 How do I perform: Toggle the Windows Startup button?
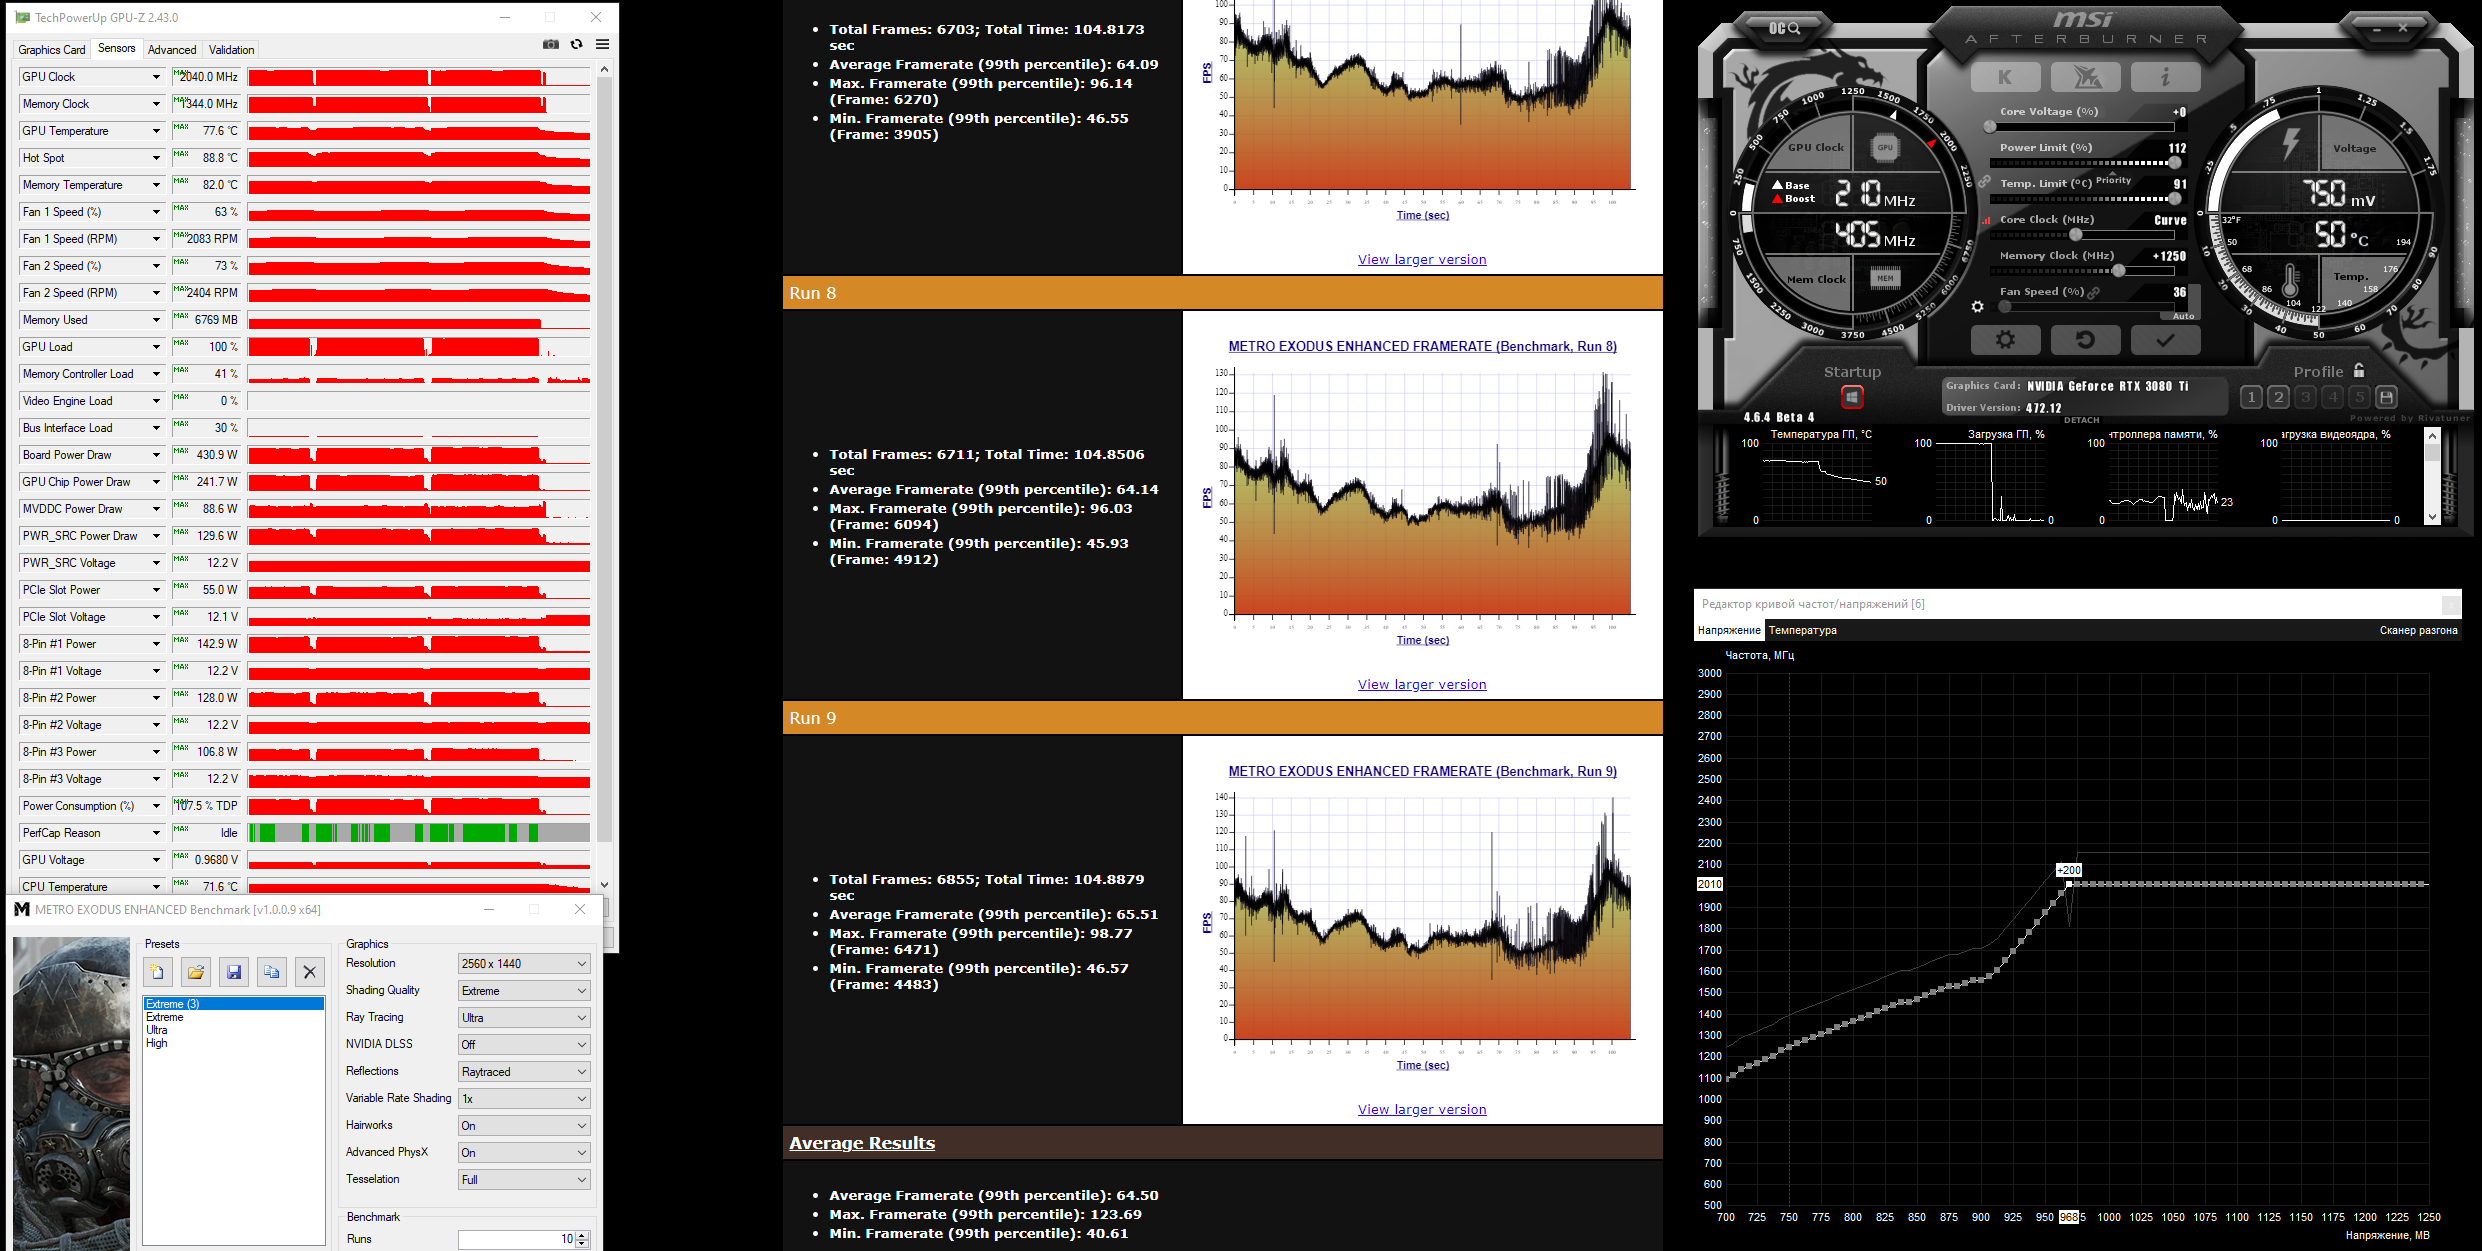[1852, 397]
